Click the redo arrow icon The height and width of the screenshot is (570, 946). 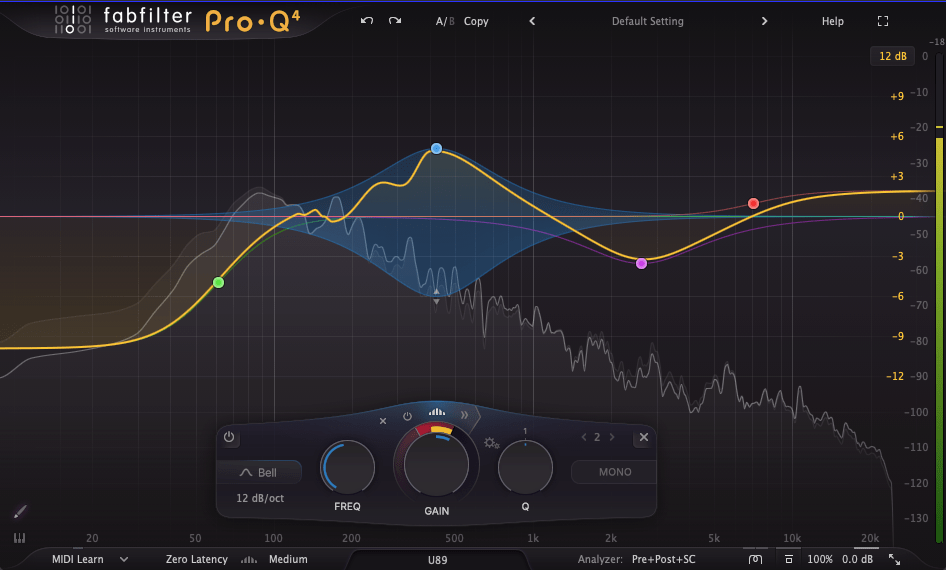click(x=395, y=21)
